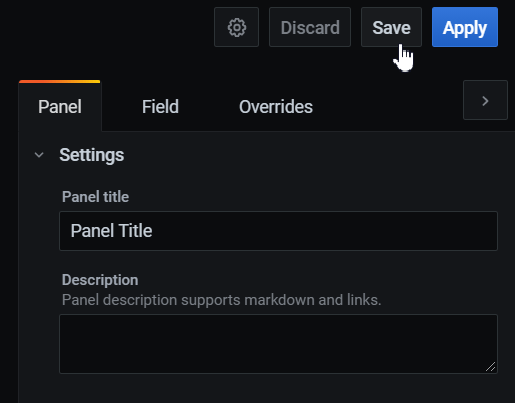Click the 'Panel title' field label
This screenshot has height=403, width=515.
pos(95,197)
